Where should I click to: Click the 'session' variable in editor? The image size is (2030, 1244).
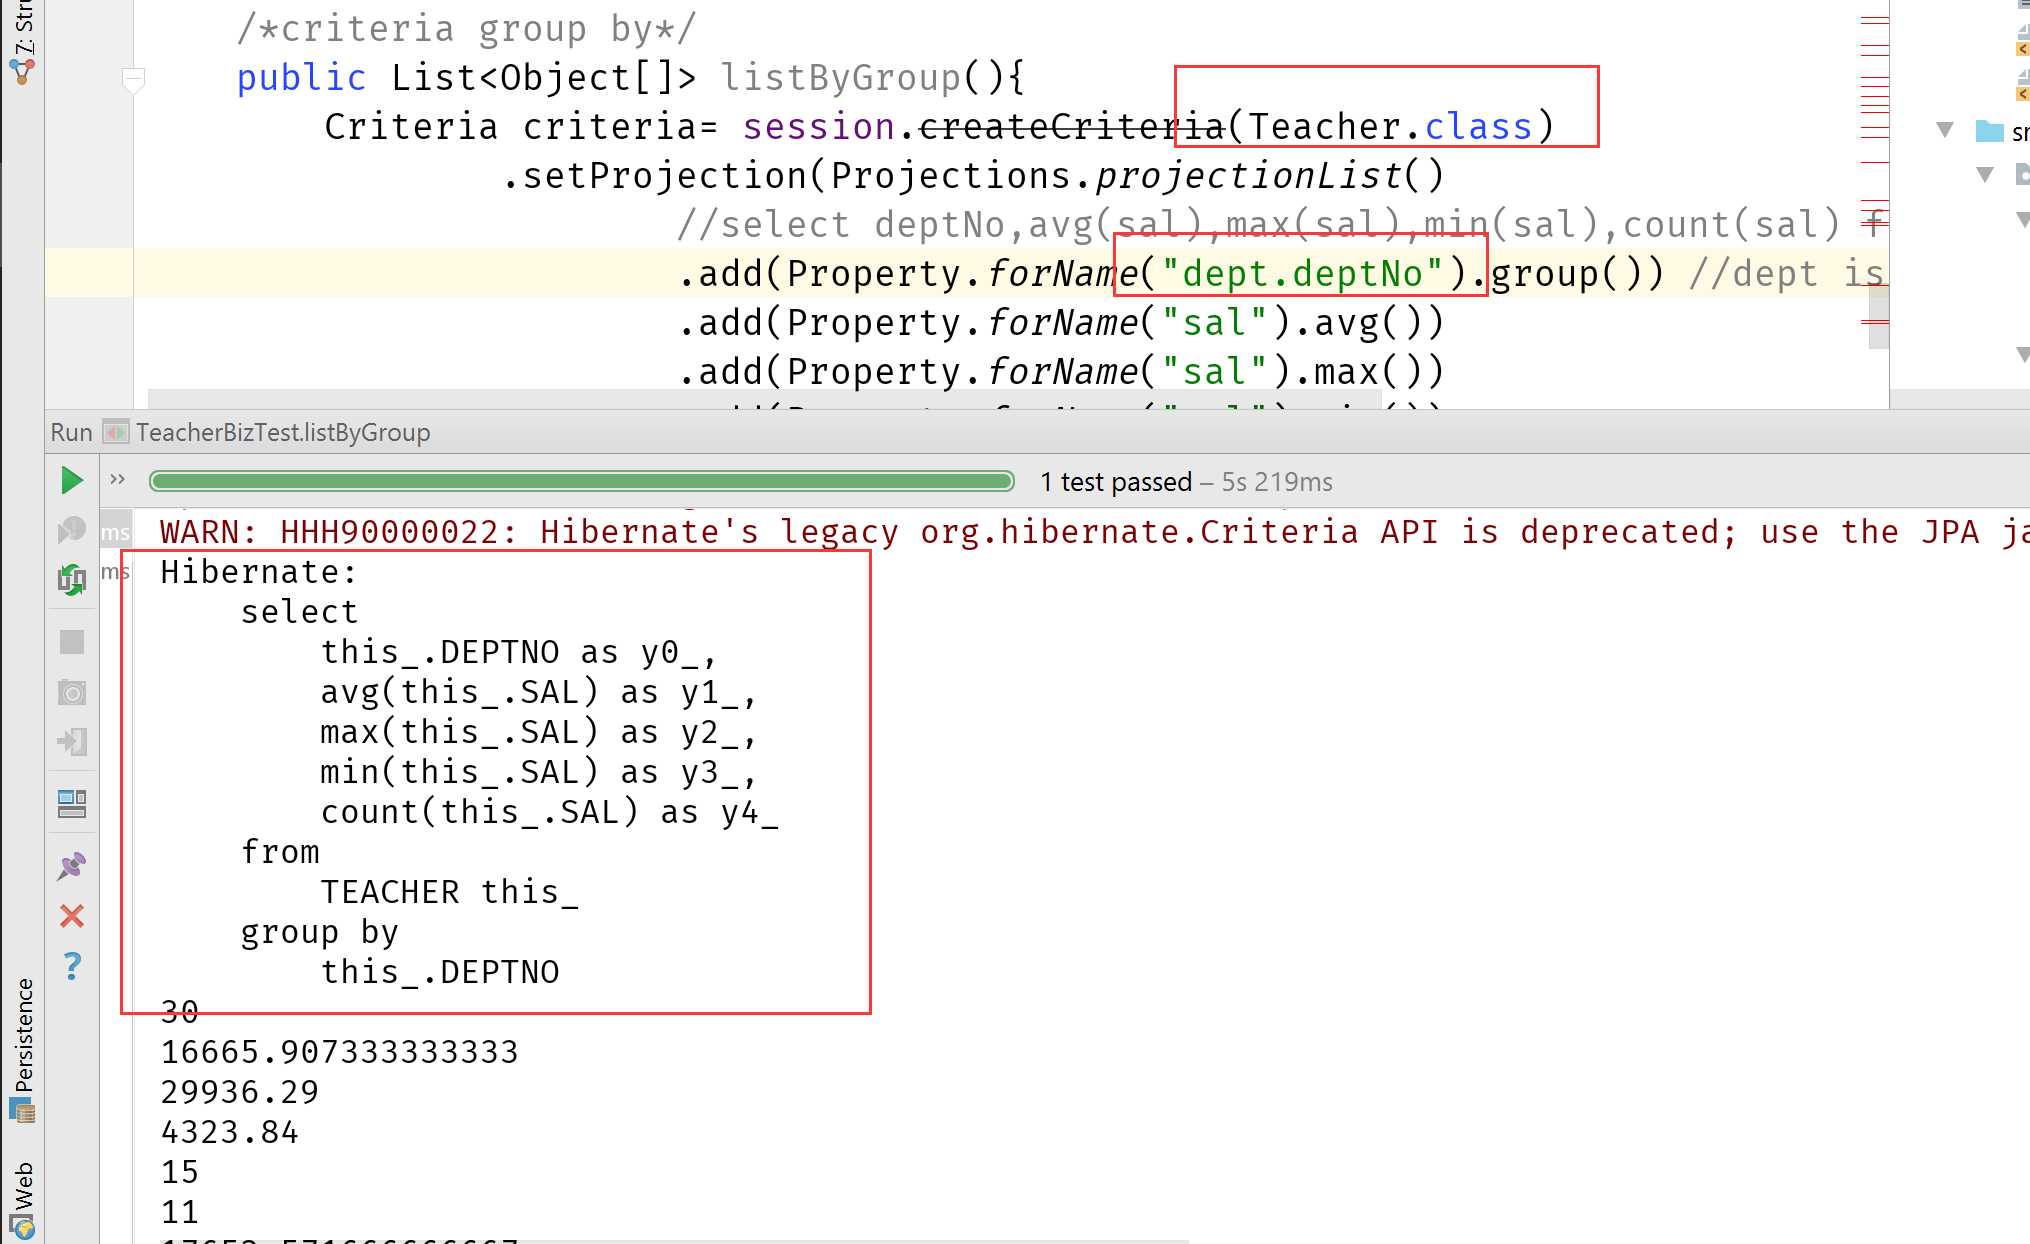pos(818,126)
